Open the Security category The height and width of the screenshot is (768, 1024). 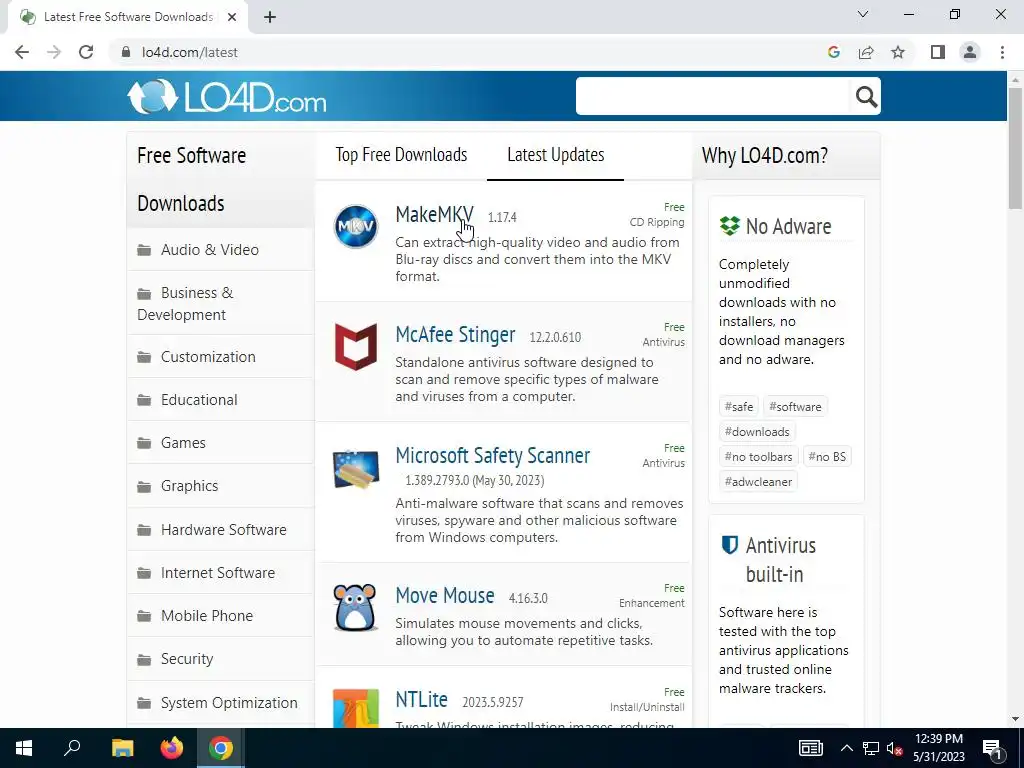tap(187, 659)
